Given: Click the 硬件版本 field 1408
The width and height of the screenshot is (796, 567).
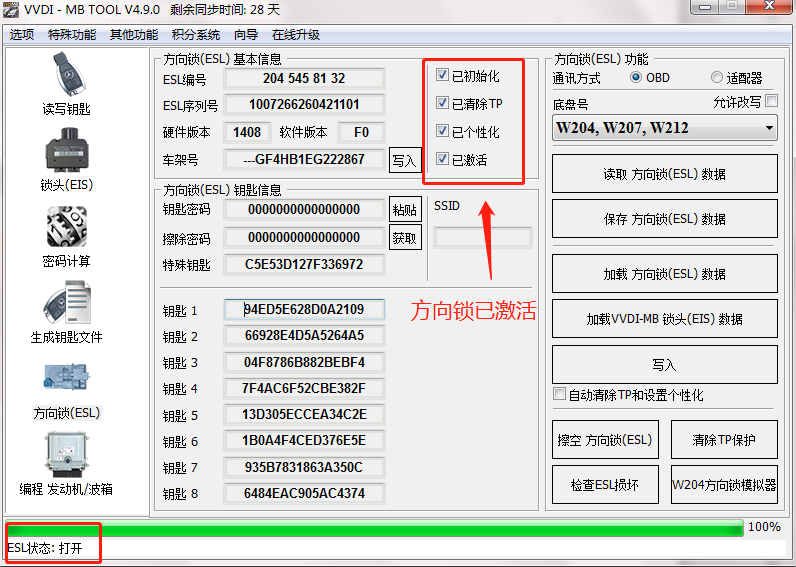Looking at the screenshot, I should tap(247, 132).
